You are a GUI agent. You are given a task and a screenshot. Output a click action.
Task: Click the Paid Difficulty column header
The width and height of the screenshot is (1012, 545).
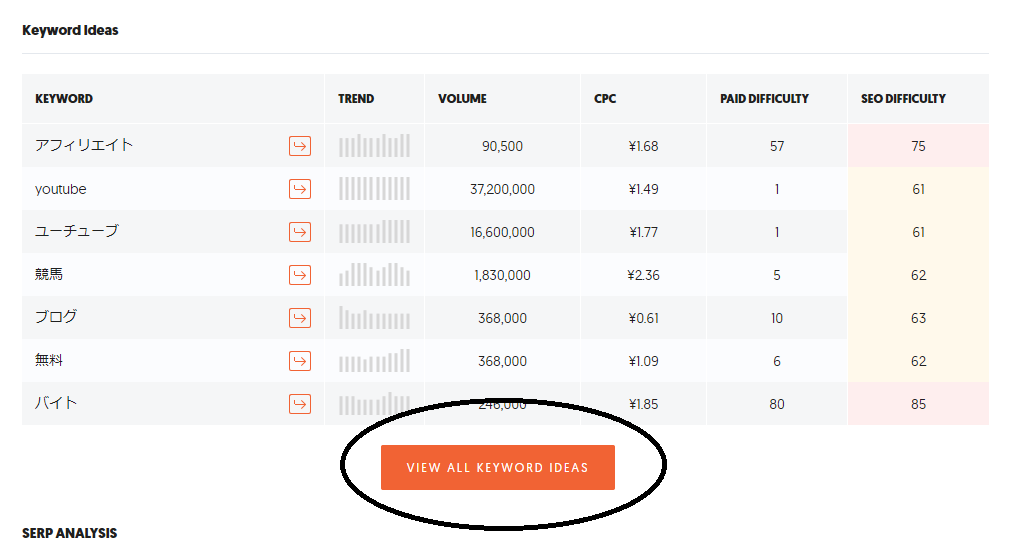click(x=764, y=99)
